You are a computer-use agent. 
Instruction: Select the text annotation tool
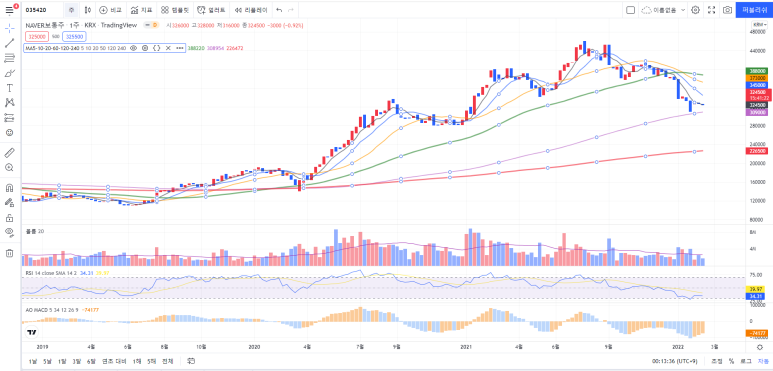coord(9,88)
